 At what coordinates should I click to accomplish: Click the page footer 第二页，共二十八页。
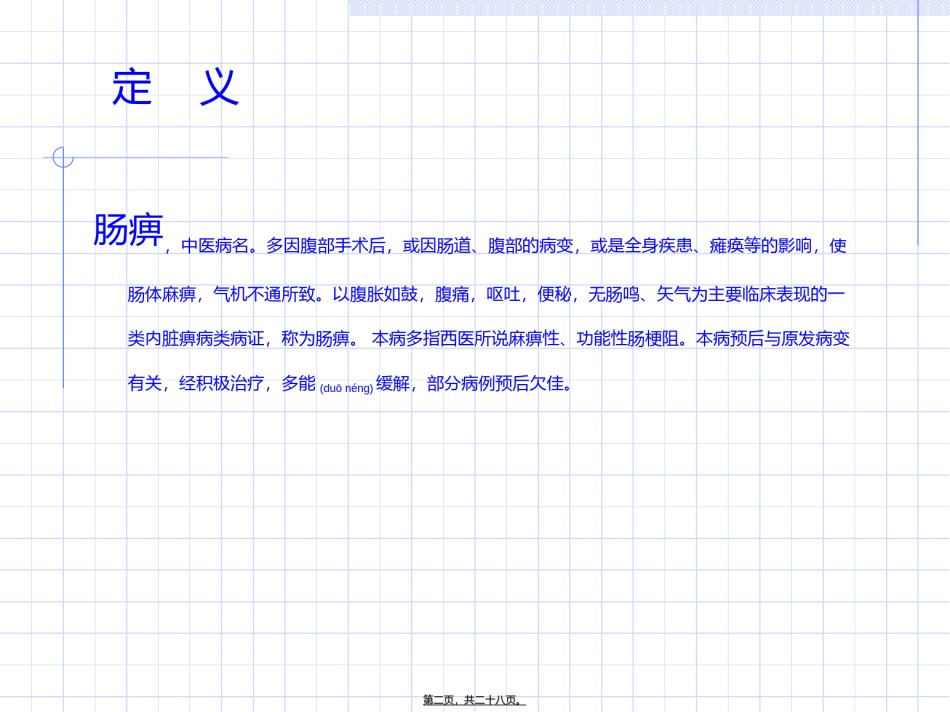(474, 700)
